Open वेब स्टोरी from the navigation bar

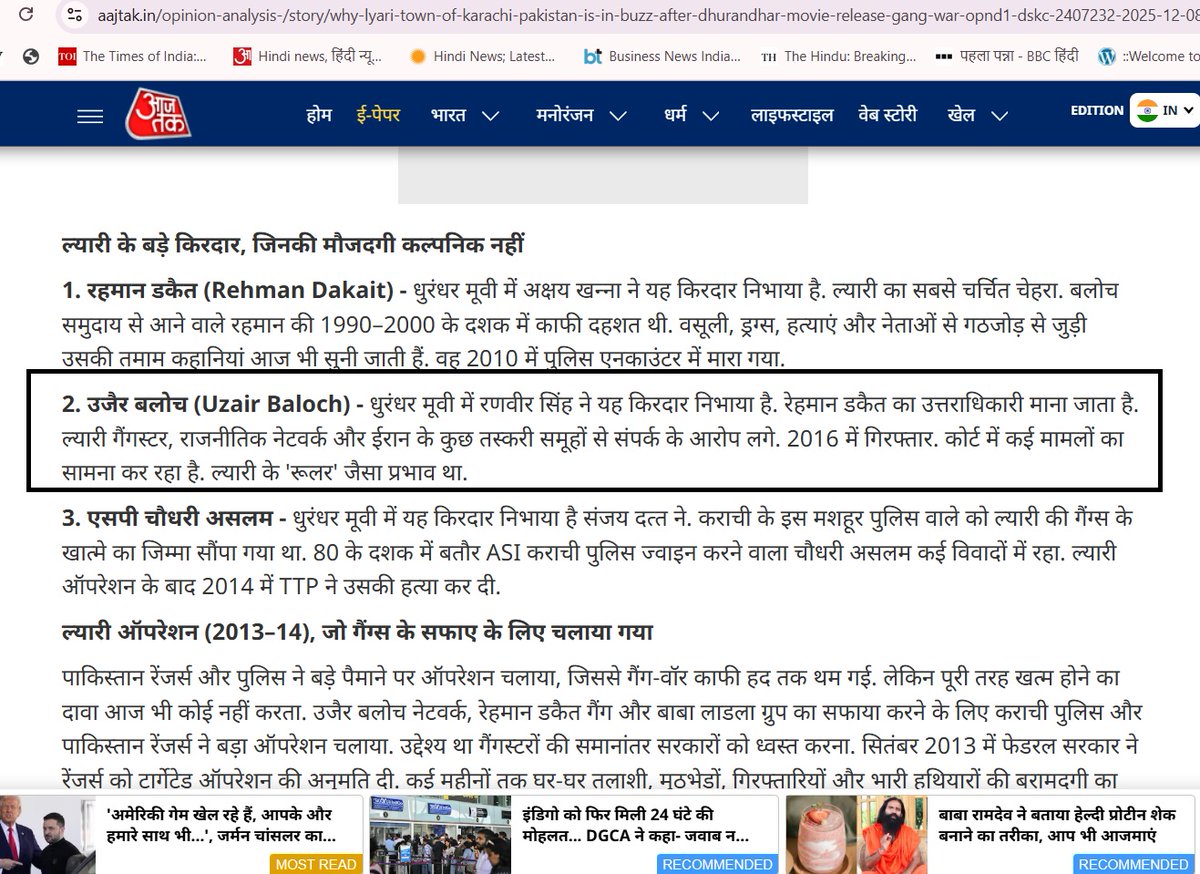pos(887,115)
